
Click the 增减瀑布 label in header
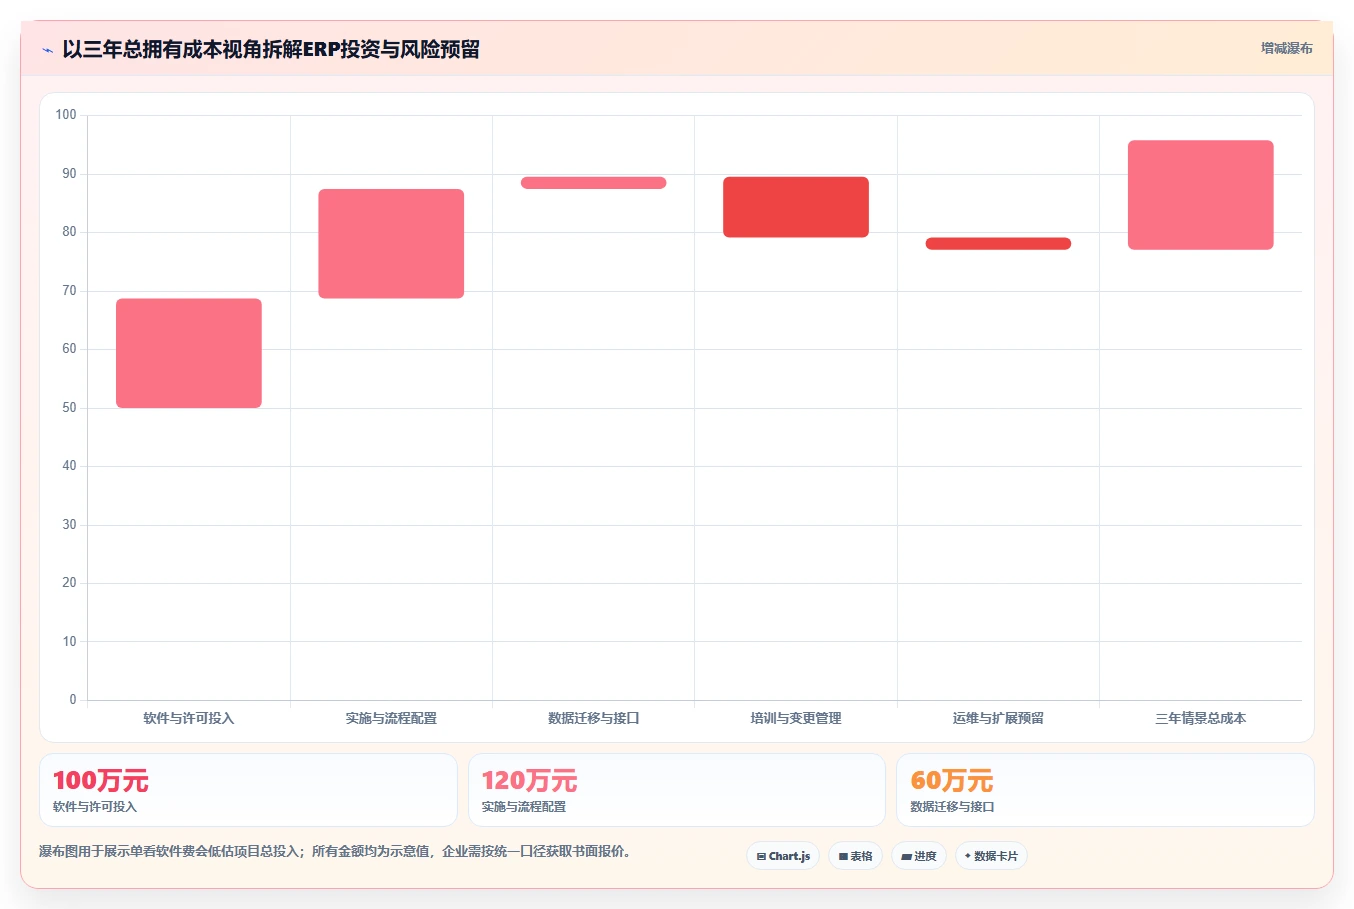tap(1286, 48)
